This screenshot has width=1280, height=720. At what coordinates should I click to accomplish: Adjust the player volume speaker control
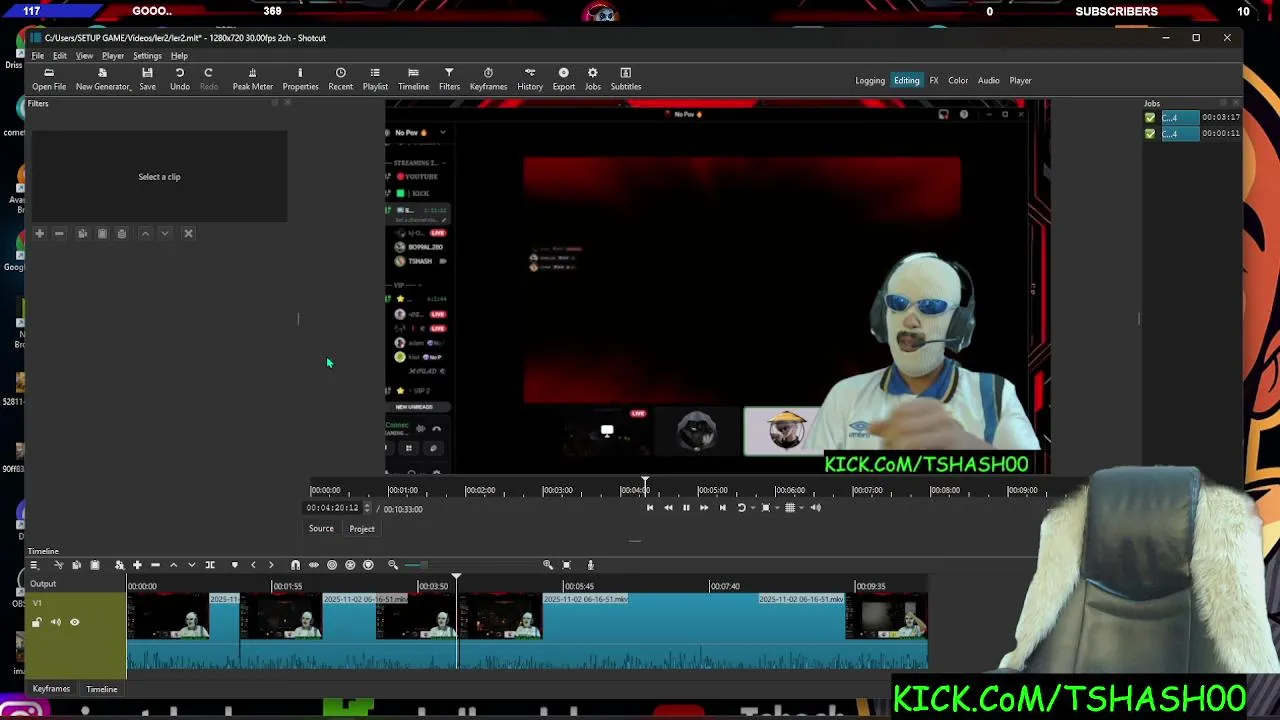(x=816, y=508)
